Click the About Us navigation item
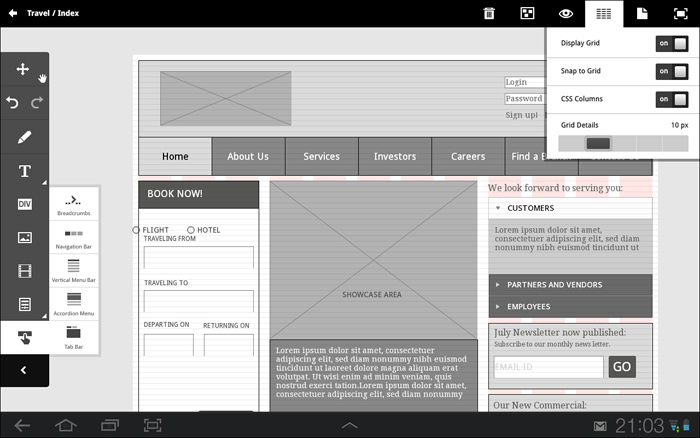 pyautogui.click(x=248, y=156)
